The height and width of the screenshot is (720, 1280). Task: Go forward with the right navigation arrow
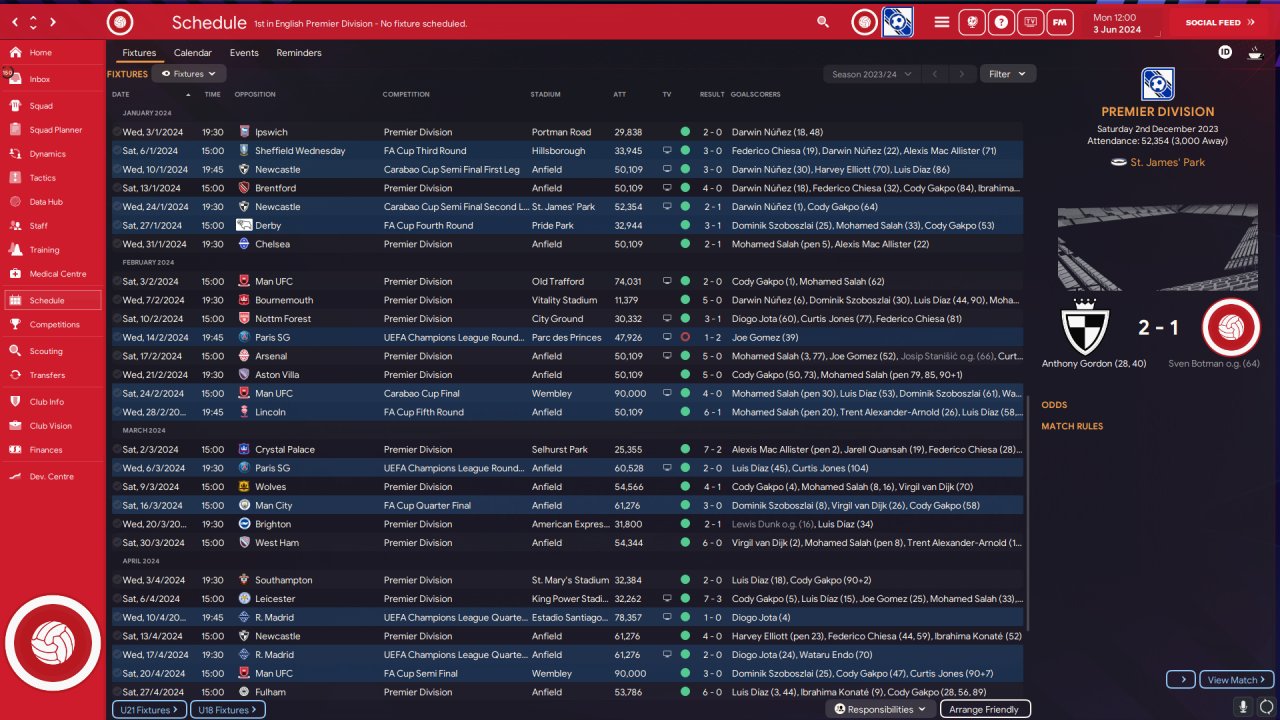[52, 22]
